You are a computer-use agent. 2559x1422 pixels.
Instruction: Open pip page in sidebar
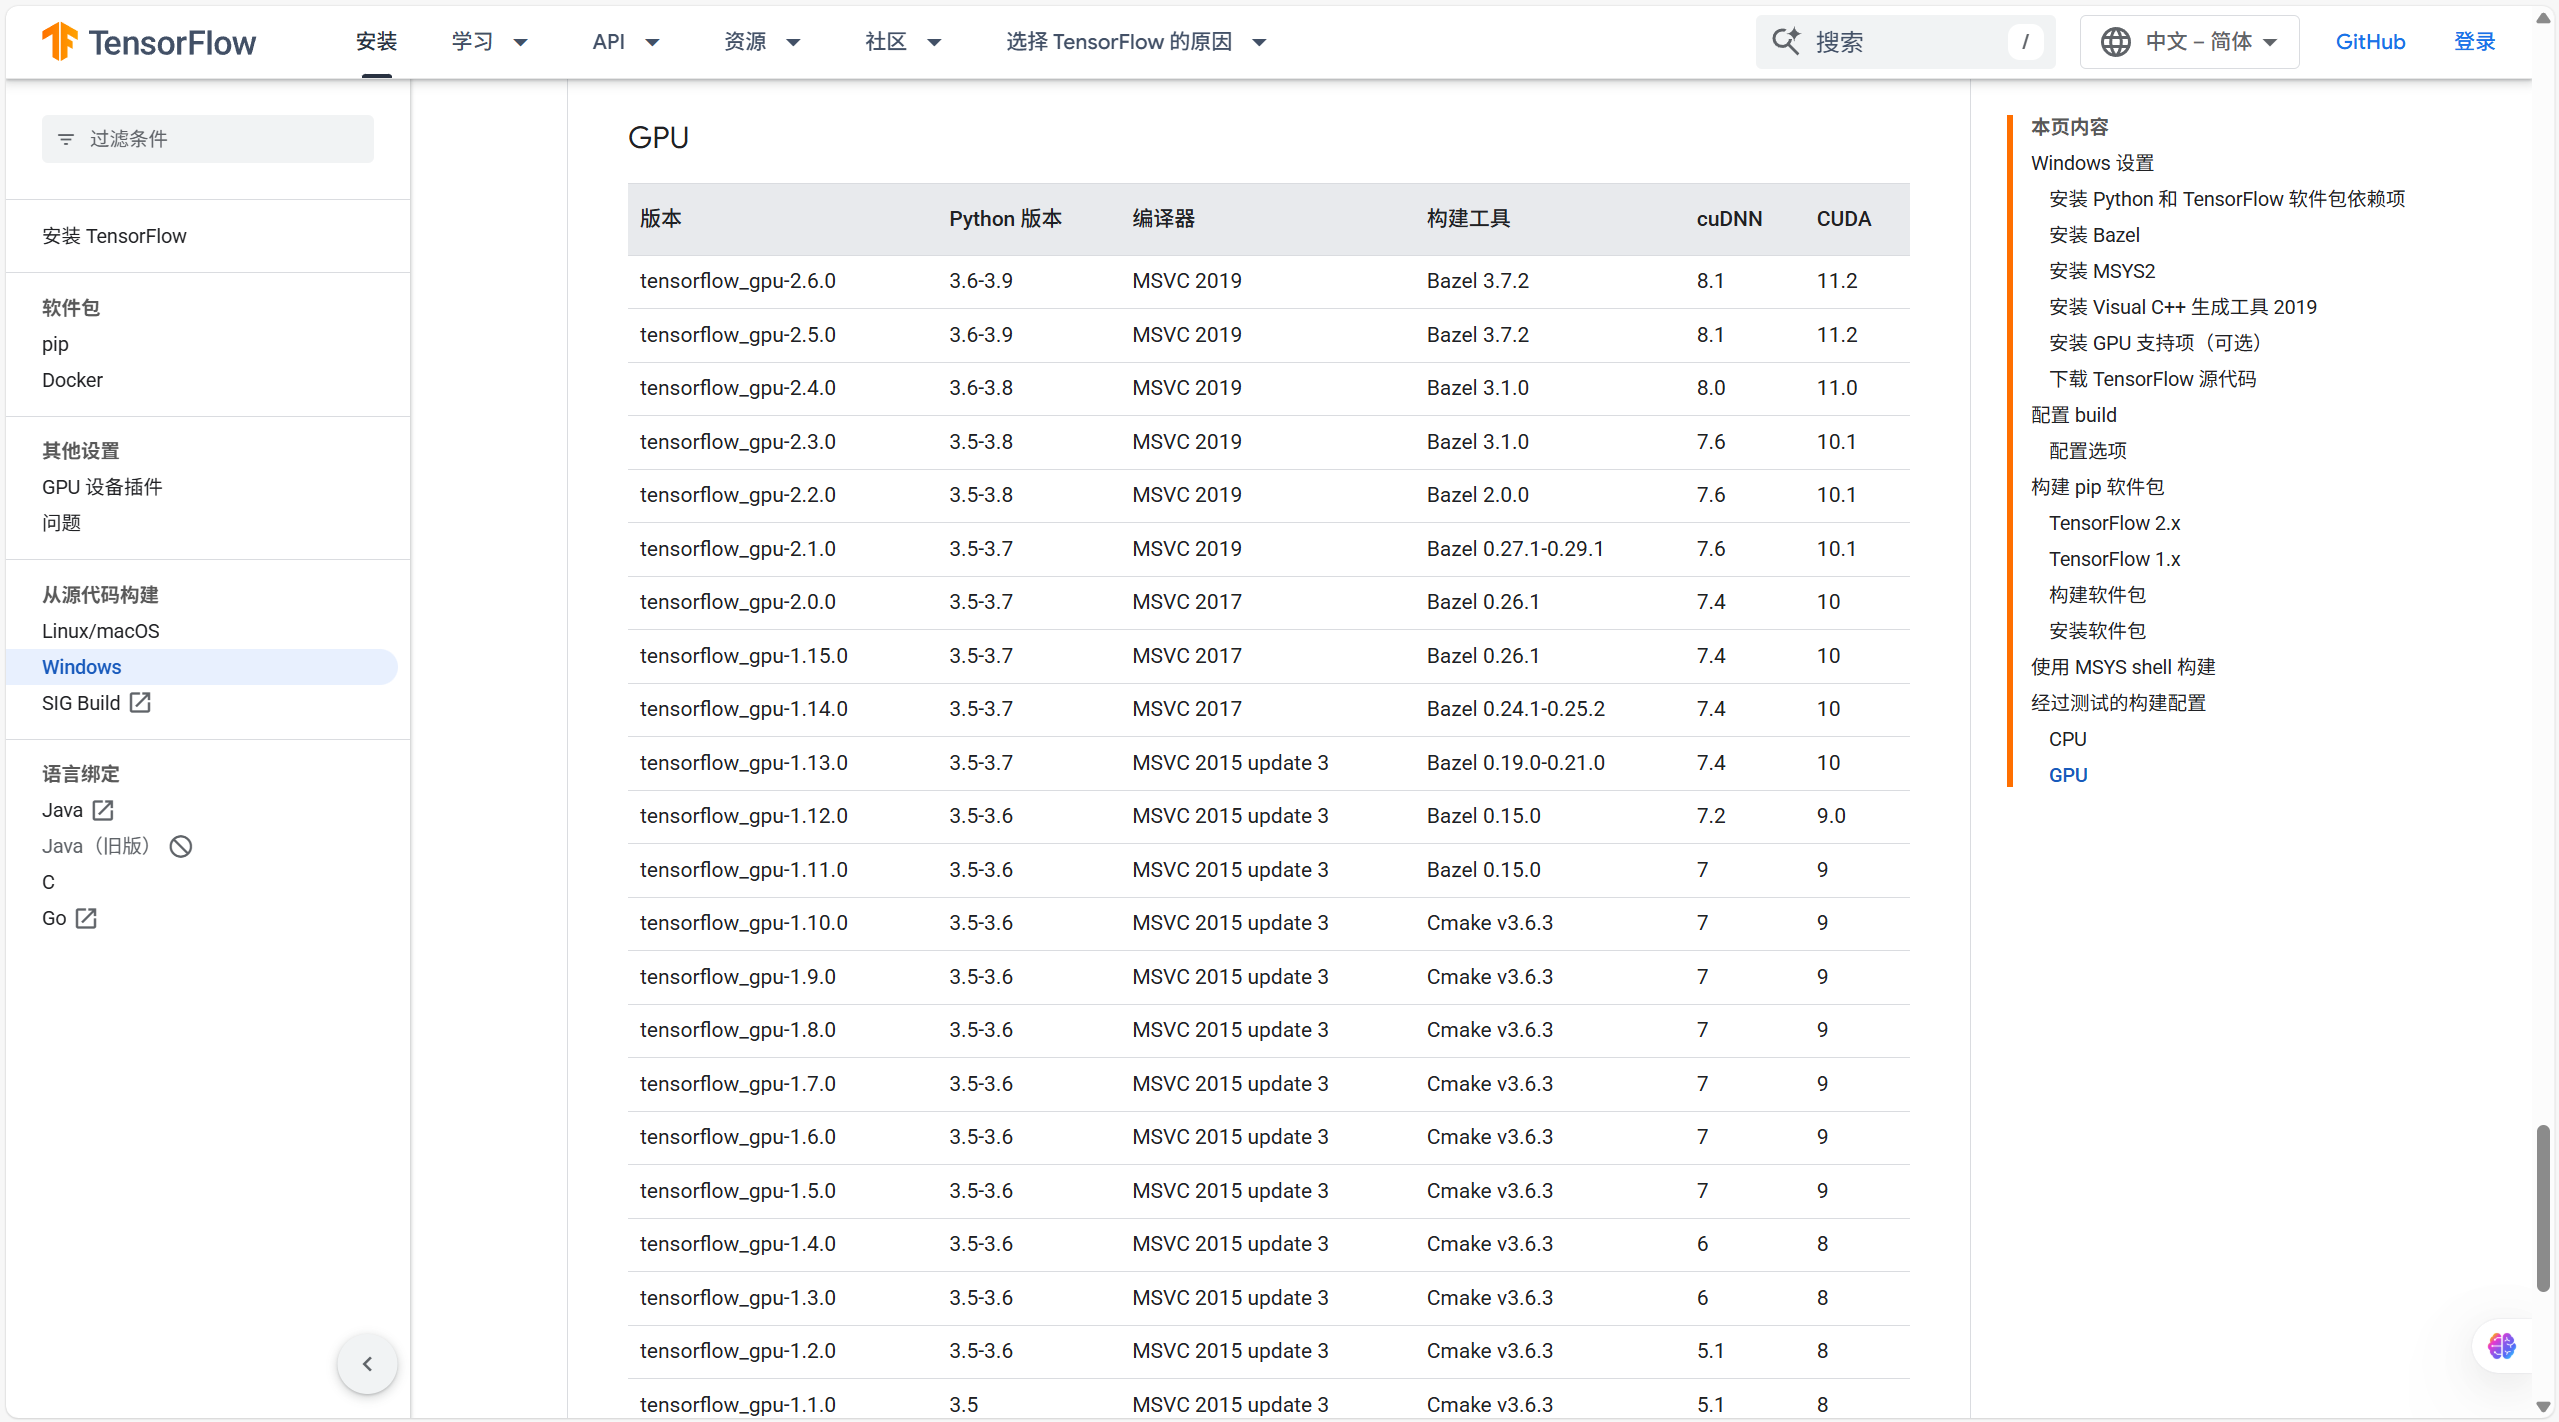coord(55,344)
